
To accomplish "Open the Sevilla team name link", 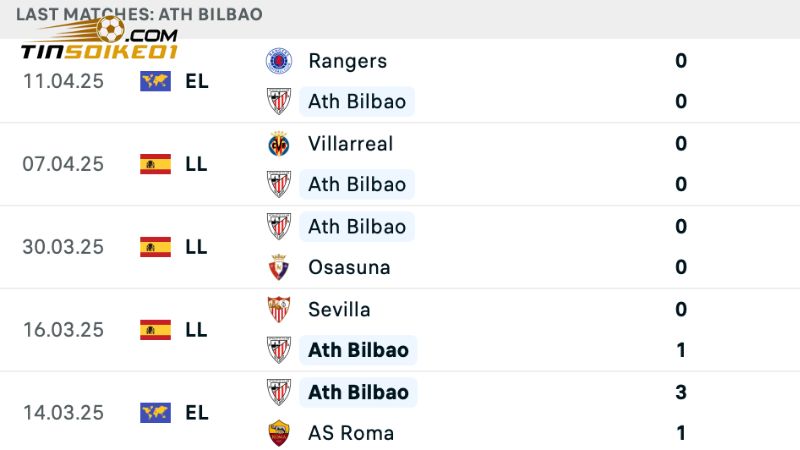I will (x=339, y=309).
